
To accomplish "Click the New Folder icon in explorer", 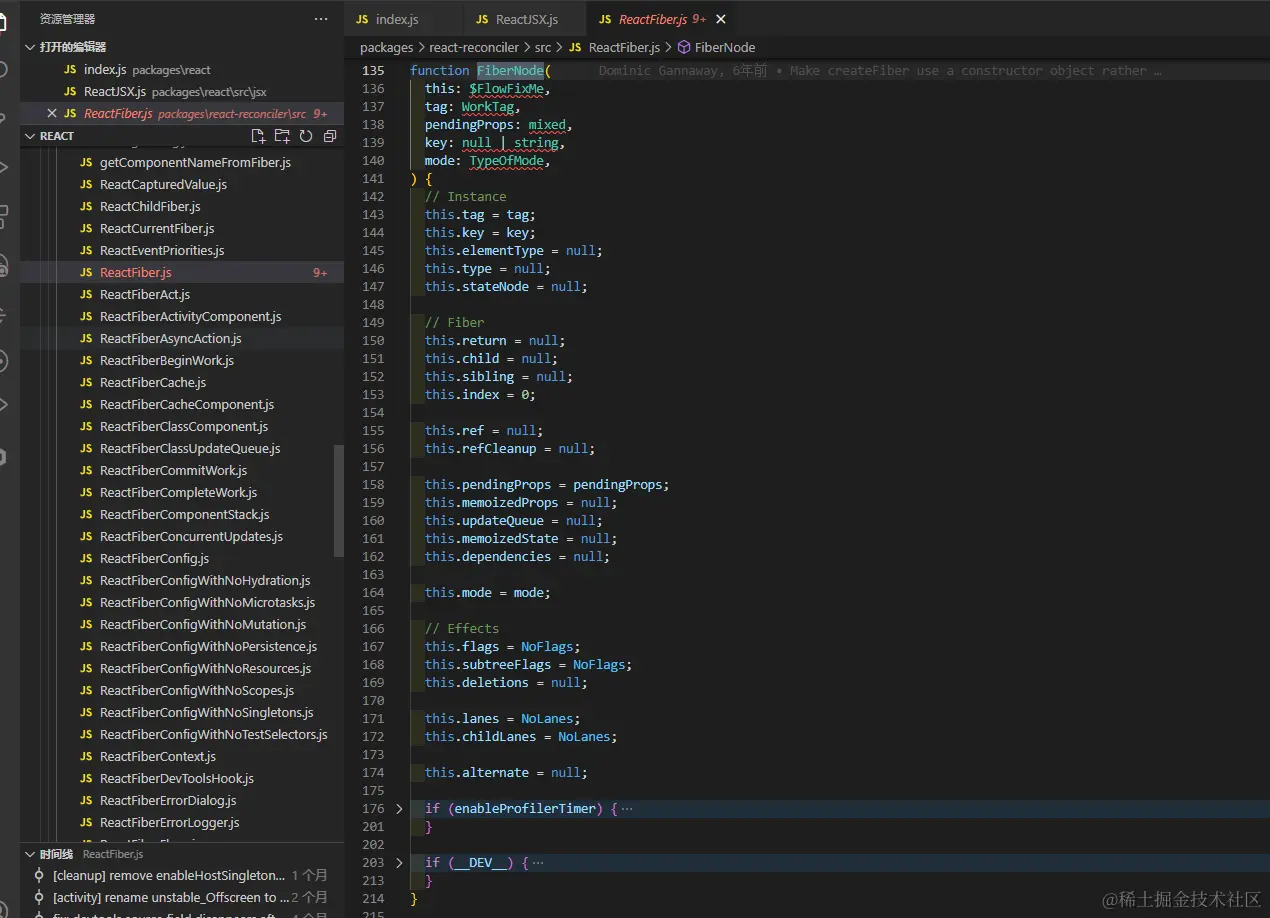I will pos(282,136).
